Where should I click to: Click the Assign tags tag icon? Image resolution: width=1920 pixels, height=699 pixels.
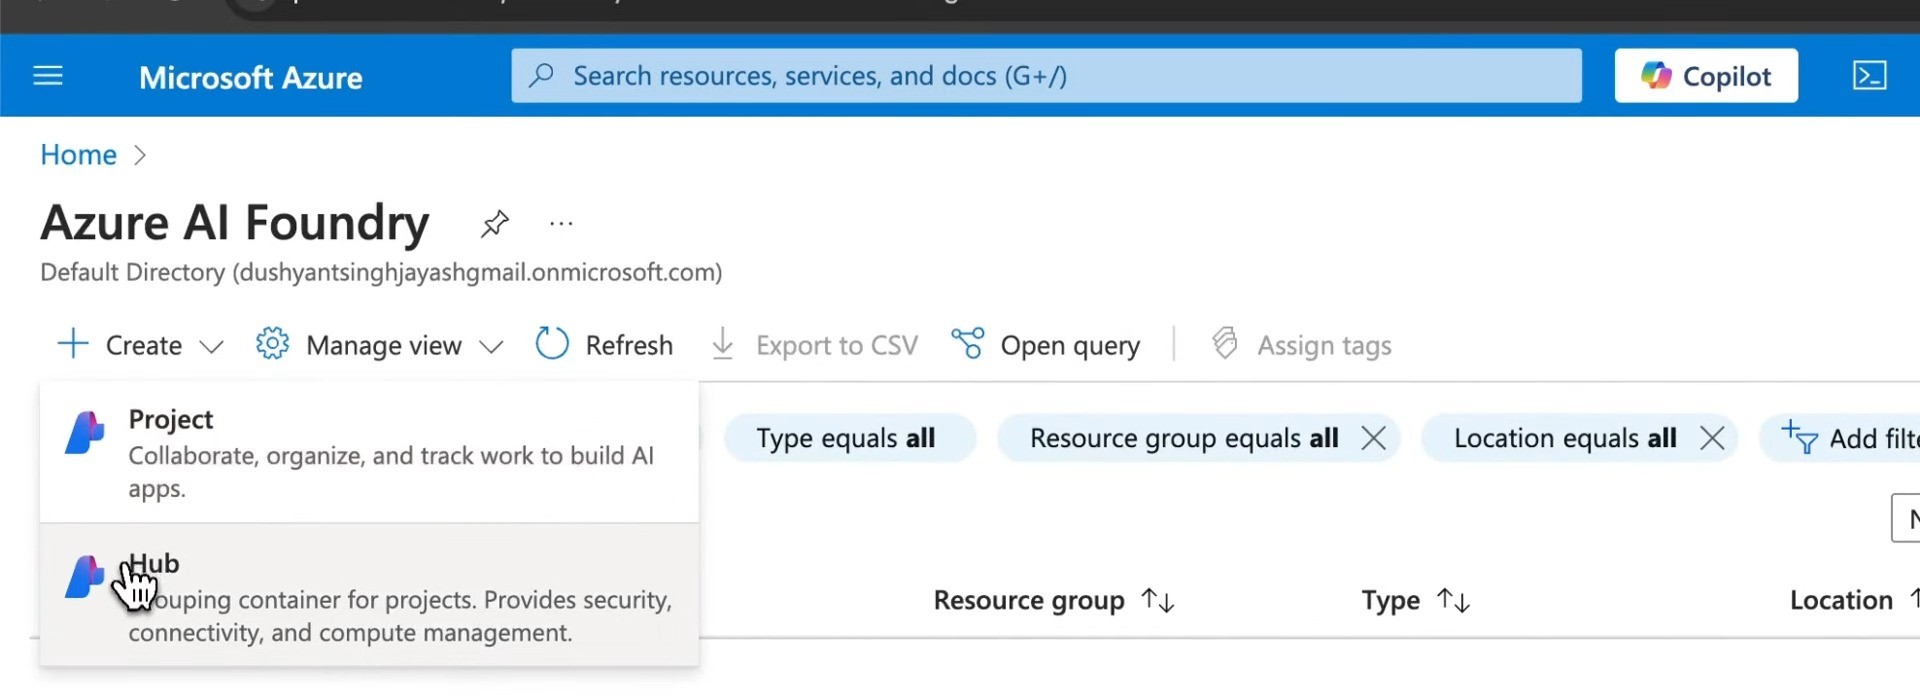click(x=1224, y=344)
